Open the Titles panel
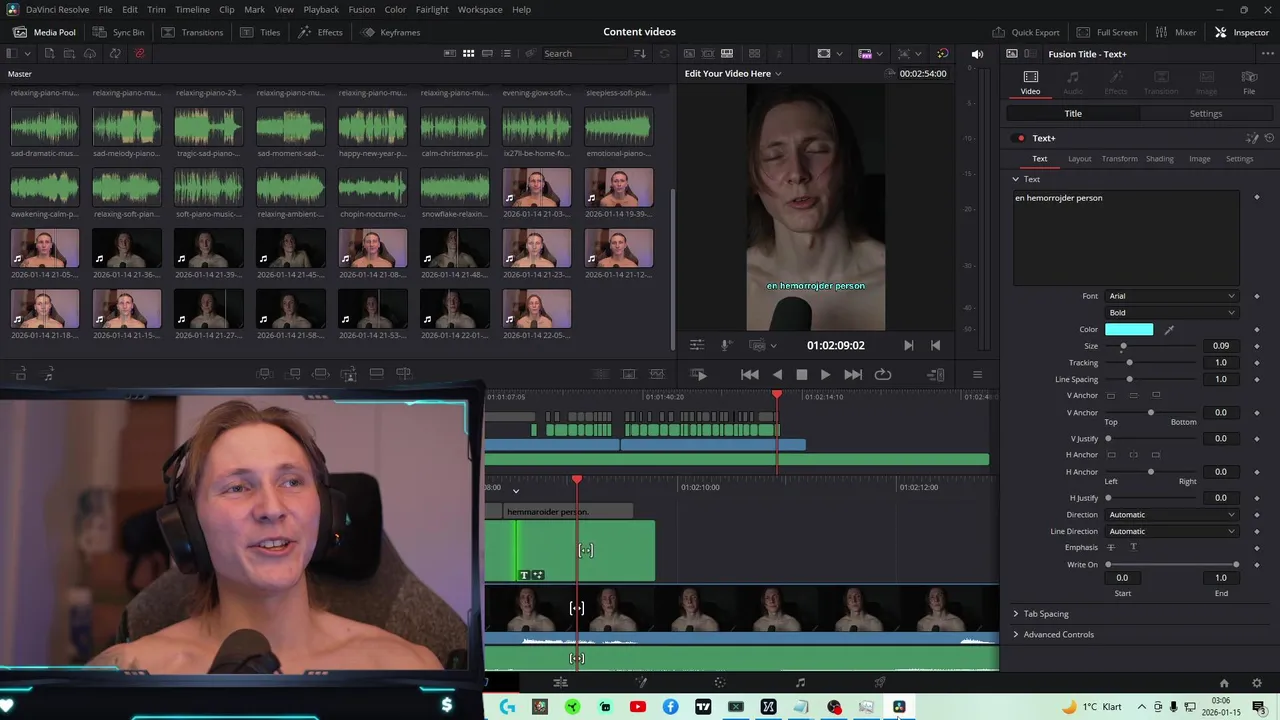Screen dimensions: 1280x720 [261, 32]
